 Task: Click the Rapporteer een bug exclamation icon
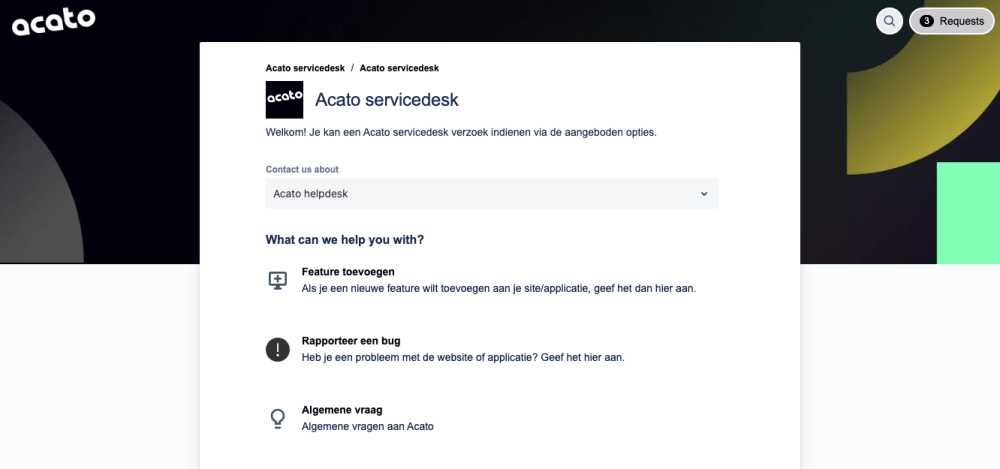277,350
